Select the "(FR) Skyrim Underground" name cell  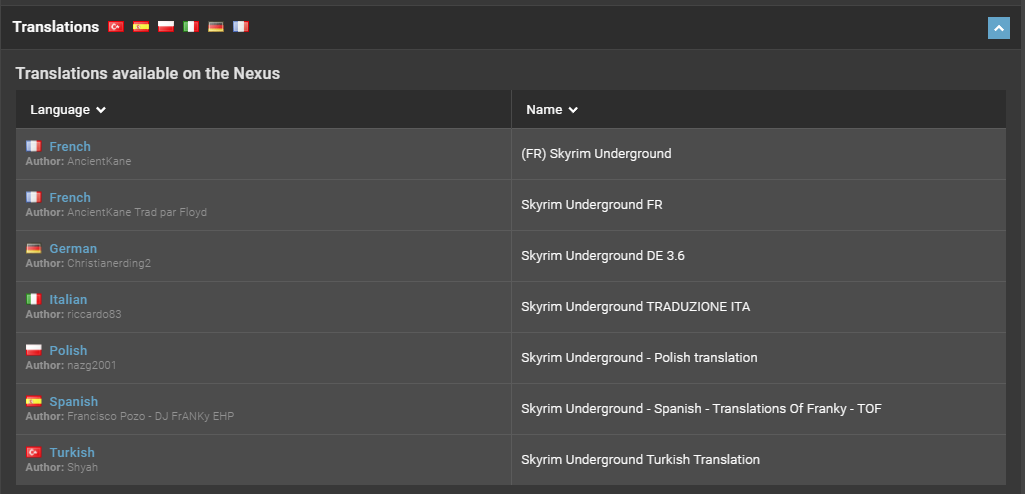coord(596,154)
